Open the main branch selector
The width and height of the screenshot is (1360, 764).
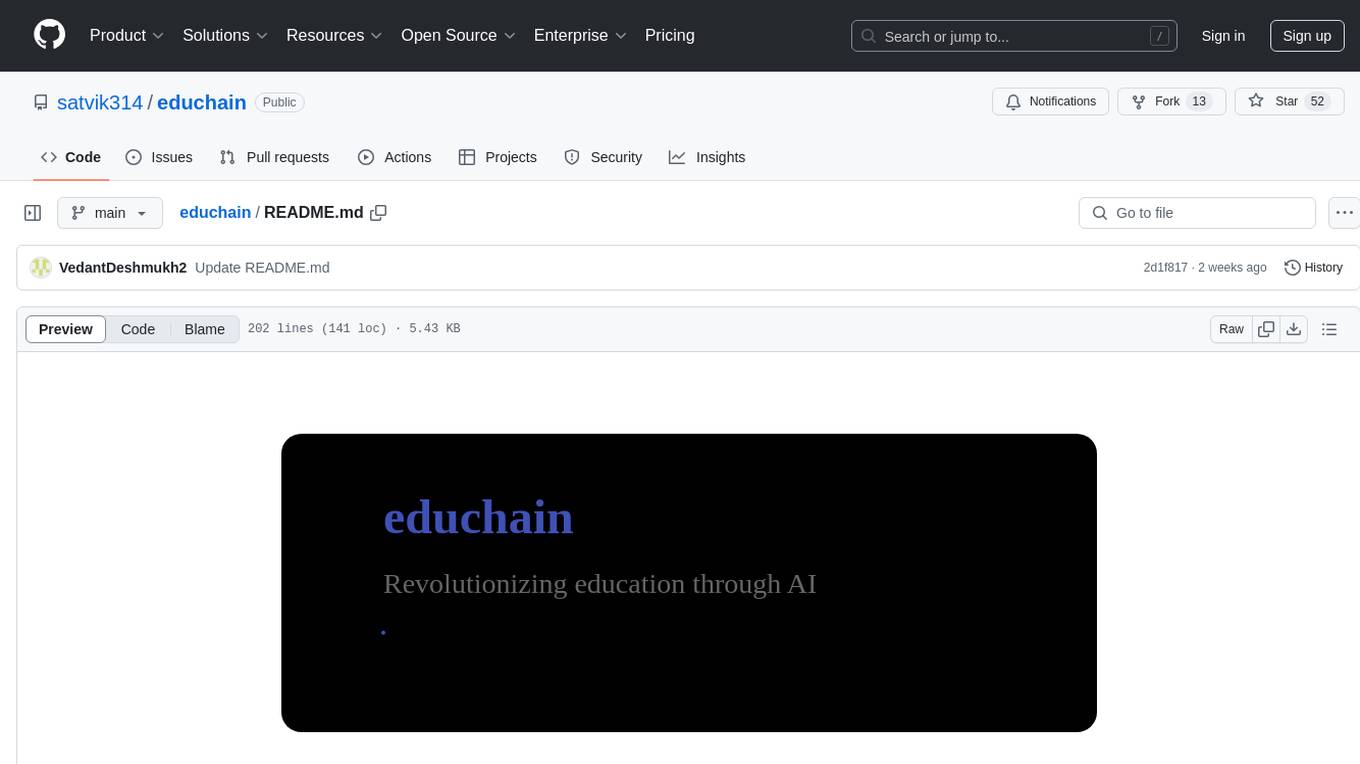coord(110,213)
